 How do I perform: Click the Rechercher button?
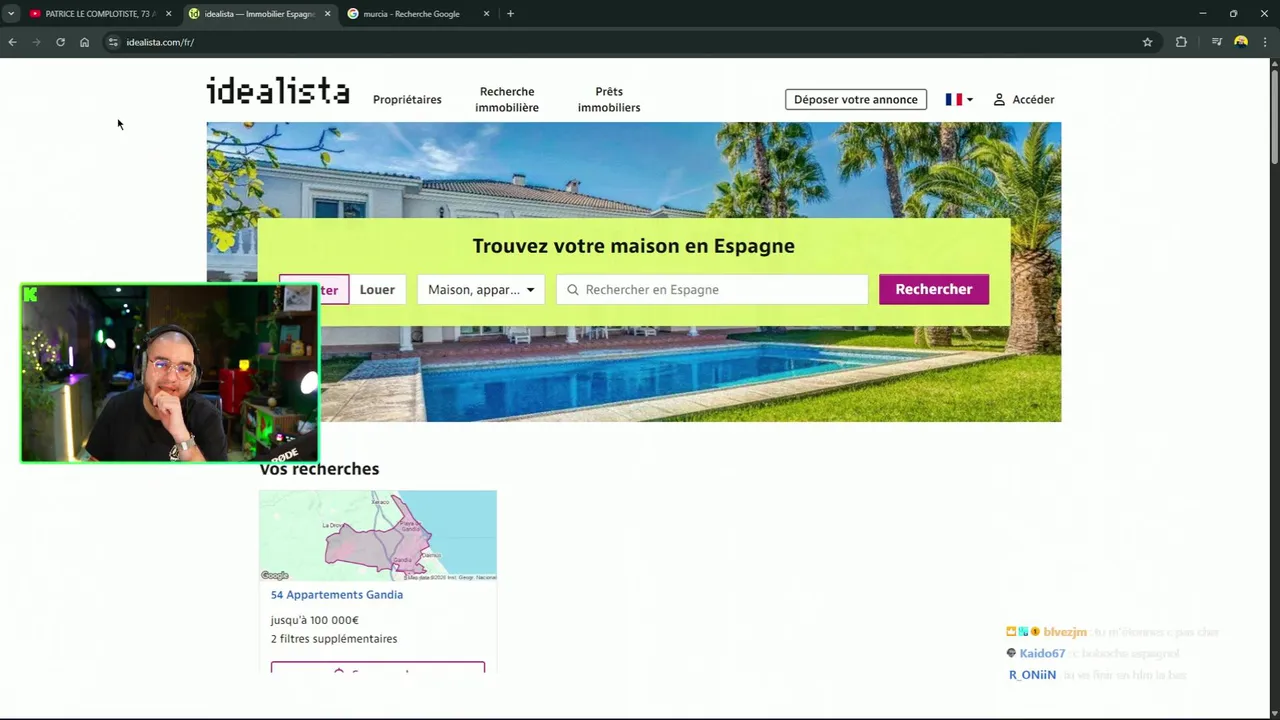(x=934, y=290)
